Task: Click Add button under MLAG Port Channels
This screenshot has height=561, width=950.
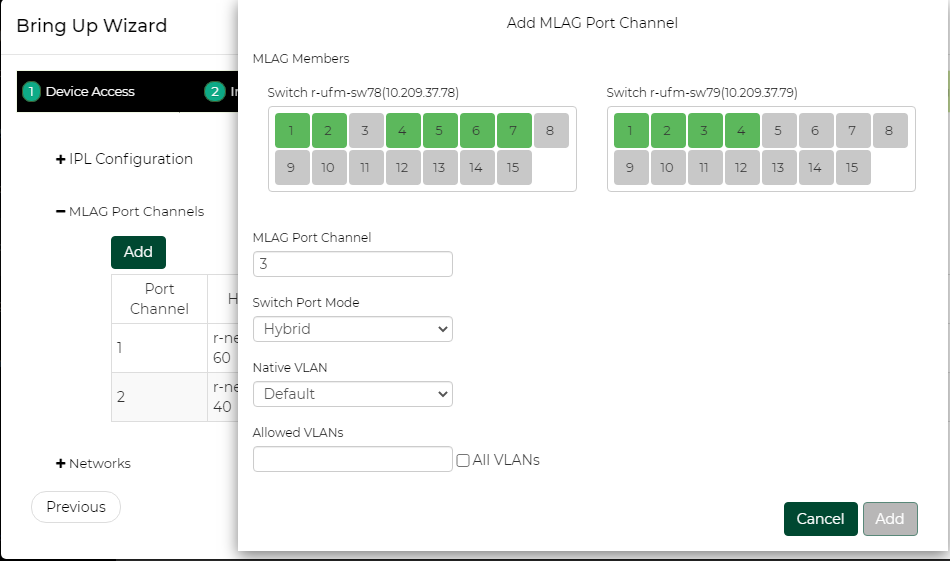Action: 138,252
